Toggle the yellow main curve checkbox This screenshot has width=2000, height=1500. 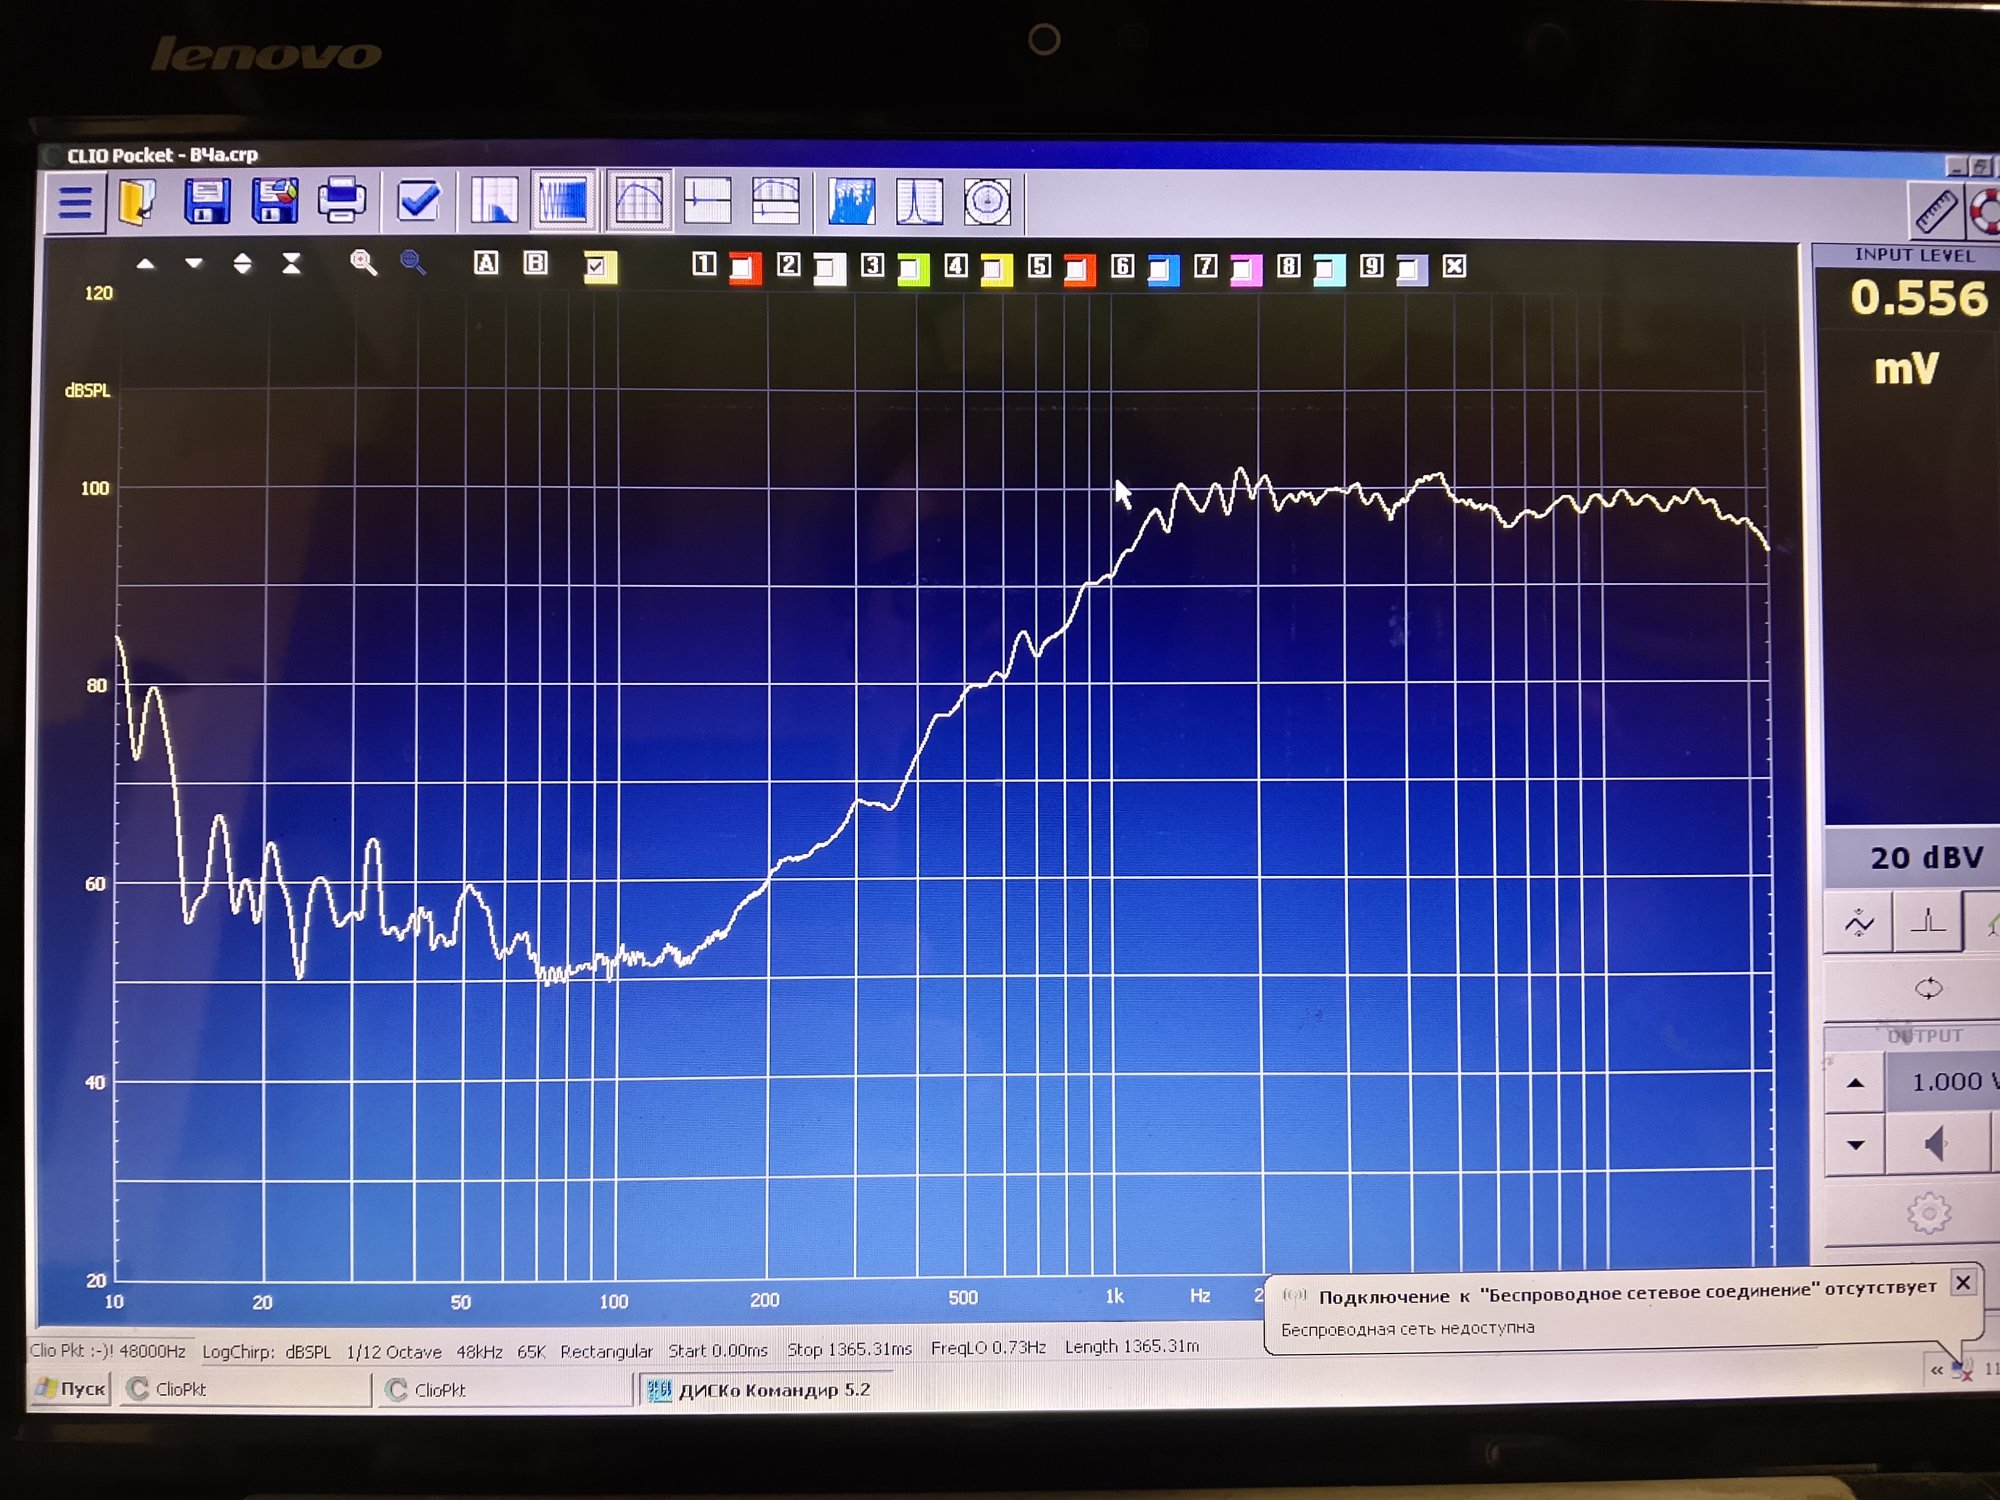tap(599, 267)
